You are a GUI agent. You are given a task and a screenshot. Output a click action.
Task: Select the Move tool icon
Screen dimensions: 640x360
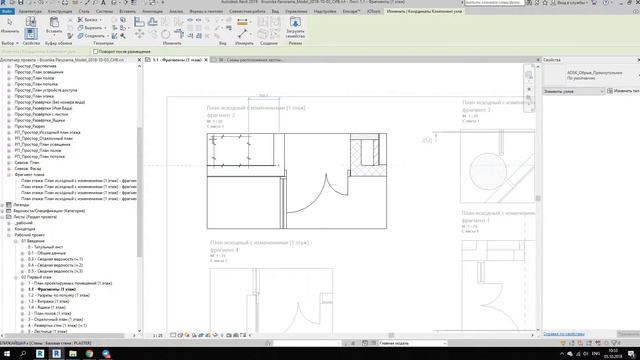pos(139,34)
